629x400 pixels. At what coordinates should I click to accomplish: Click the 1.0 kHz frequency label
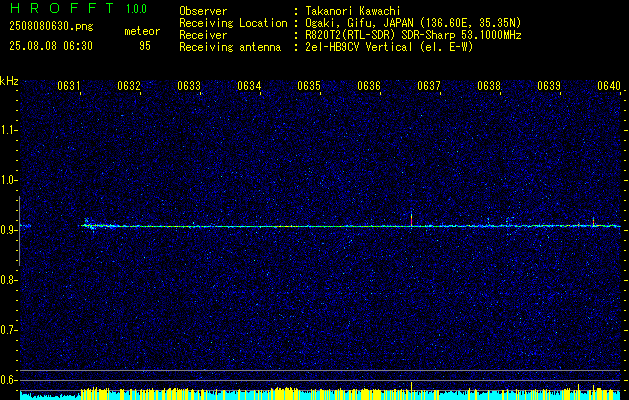7,181
